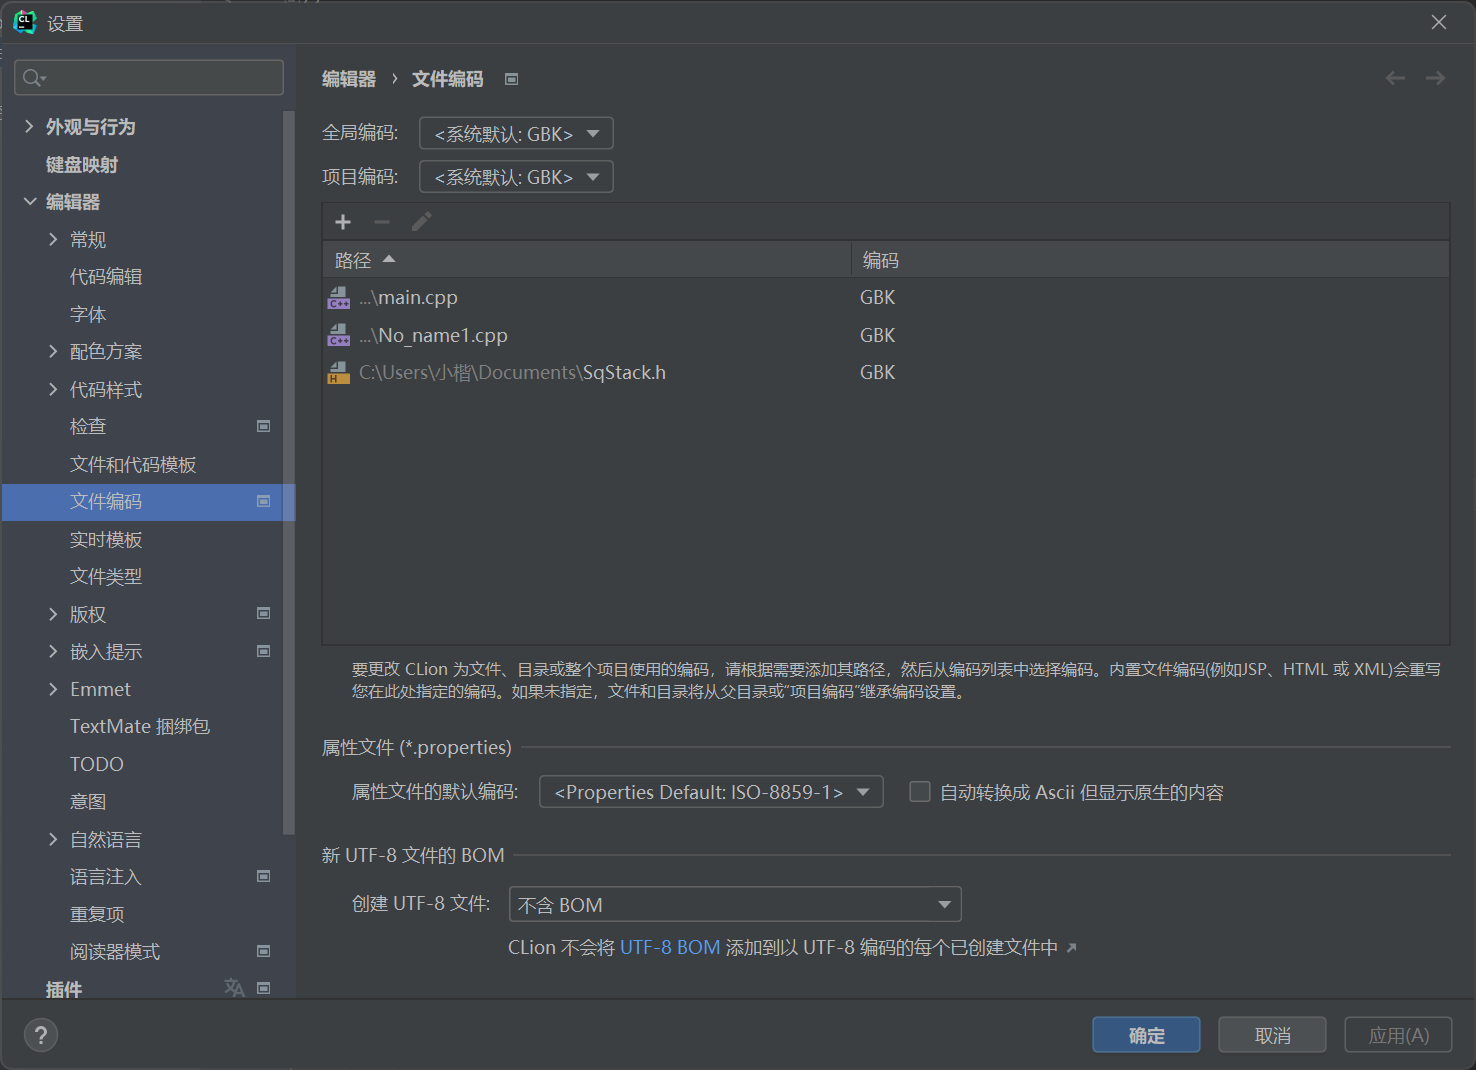Click the 取消 button

click(x=1272, y=1035)
